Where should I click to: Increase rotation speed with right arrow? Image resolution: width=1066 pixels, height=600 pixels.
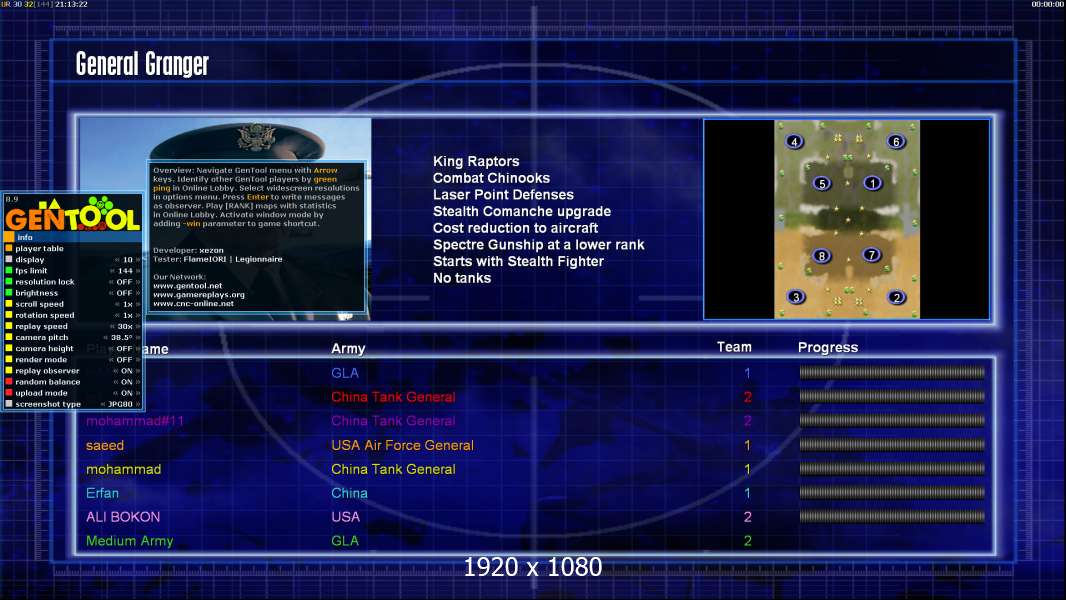coord(138,315)
